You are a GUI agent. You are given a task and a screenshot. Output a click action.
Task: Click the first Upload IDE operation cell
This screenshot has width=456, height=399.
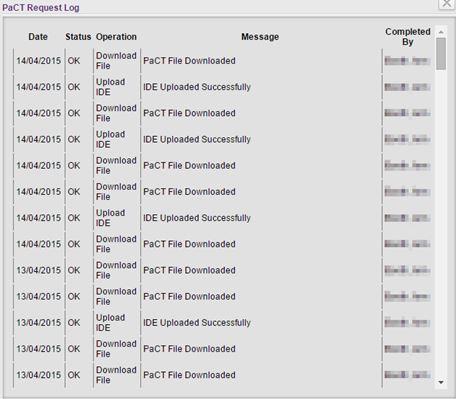coord(111,87)
